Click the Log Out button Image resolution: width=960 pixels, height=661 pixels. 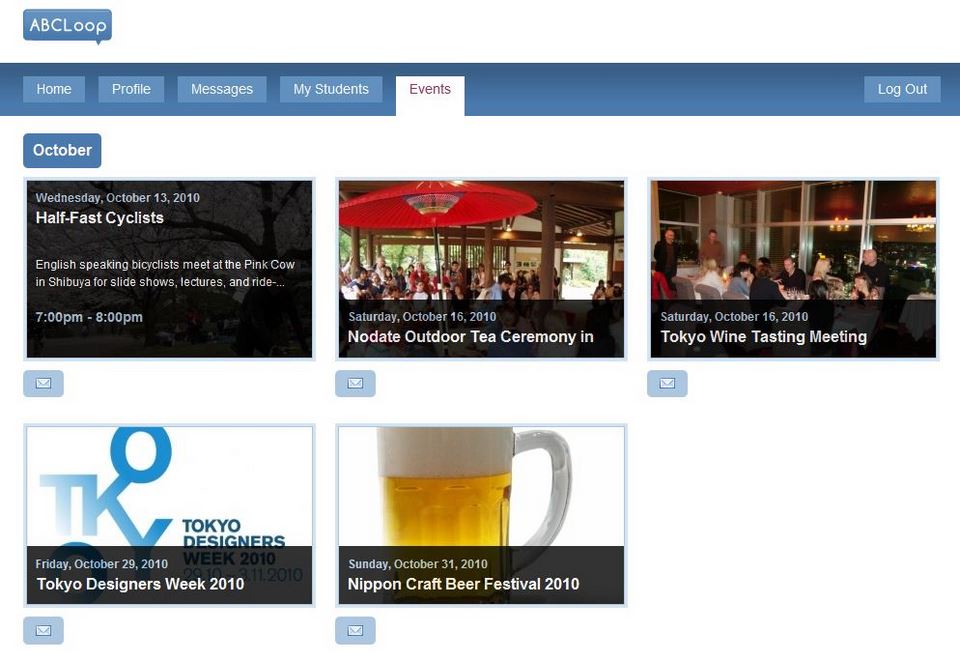tap(902, 89)
